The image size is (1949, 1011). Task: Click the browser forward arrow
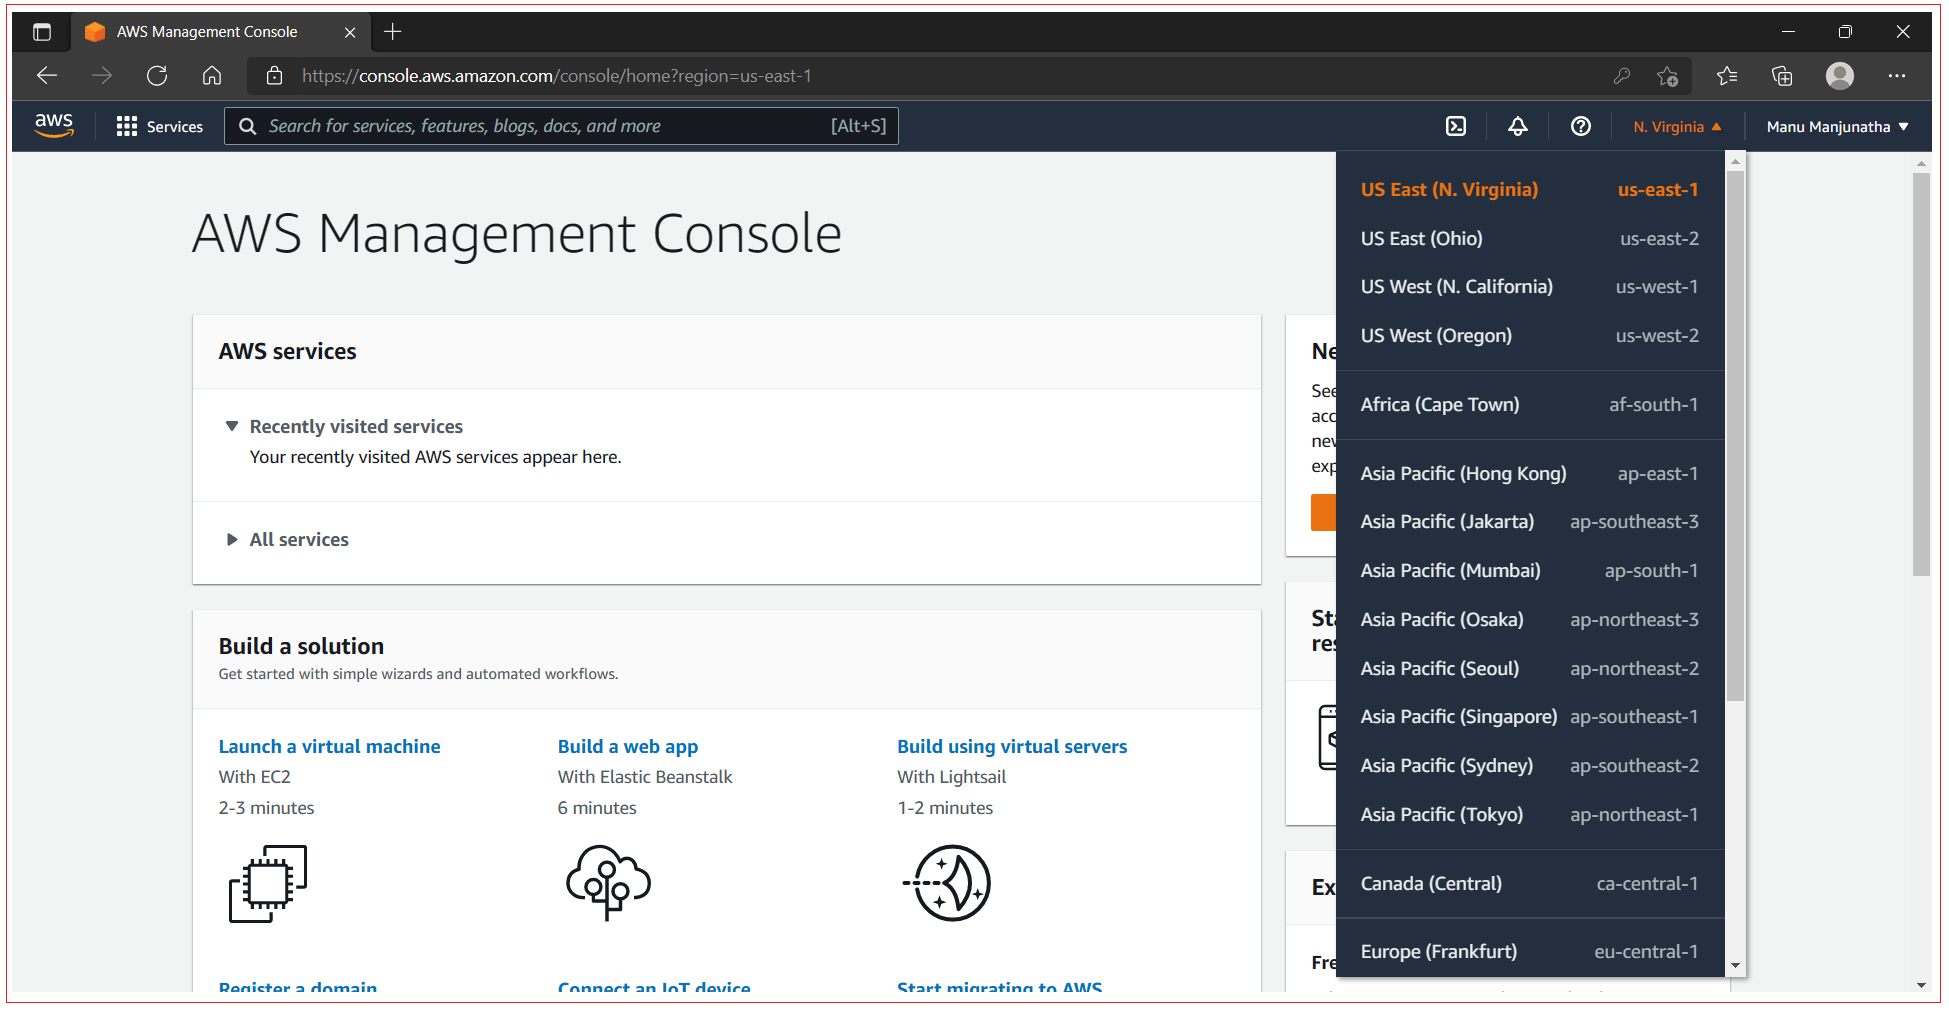click(102, 76)
